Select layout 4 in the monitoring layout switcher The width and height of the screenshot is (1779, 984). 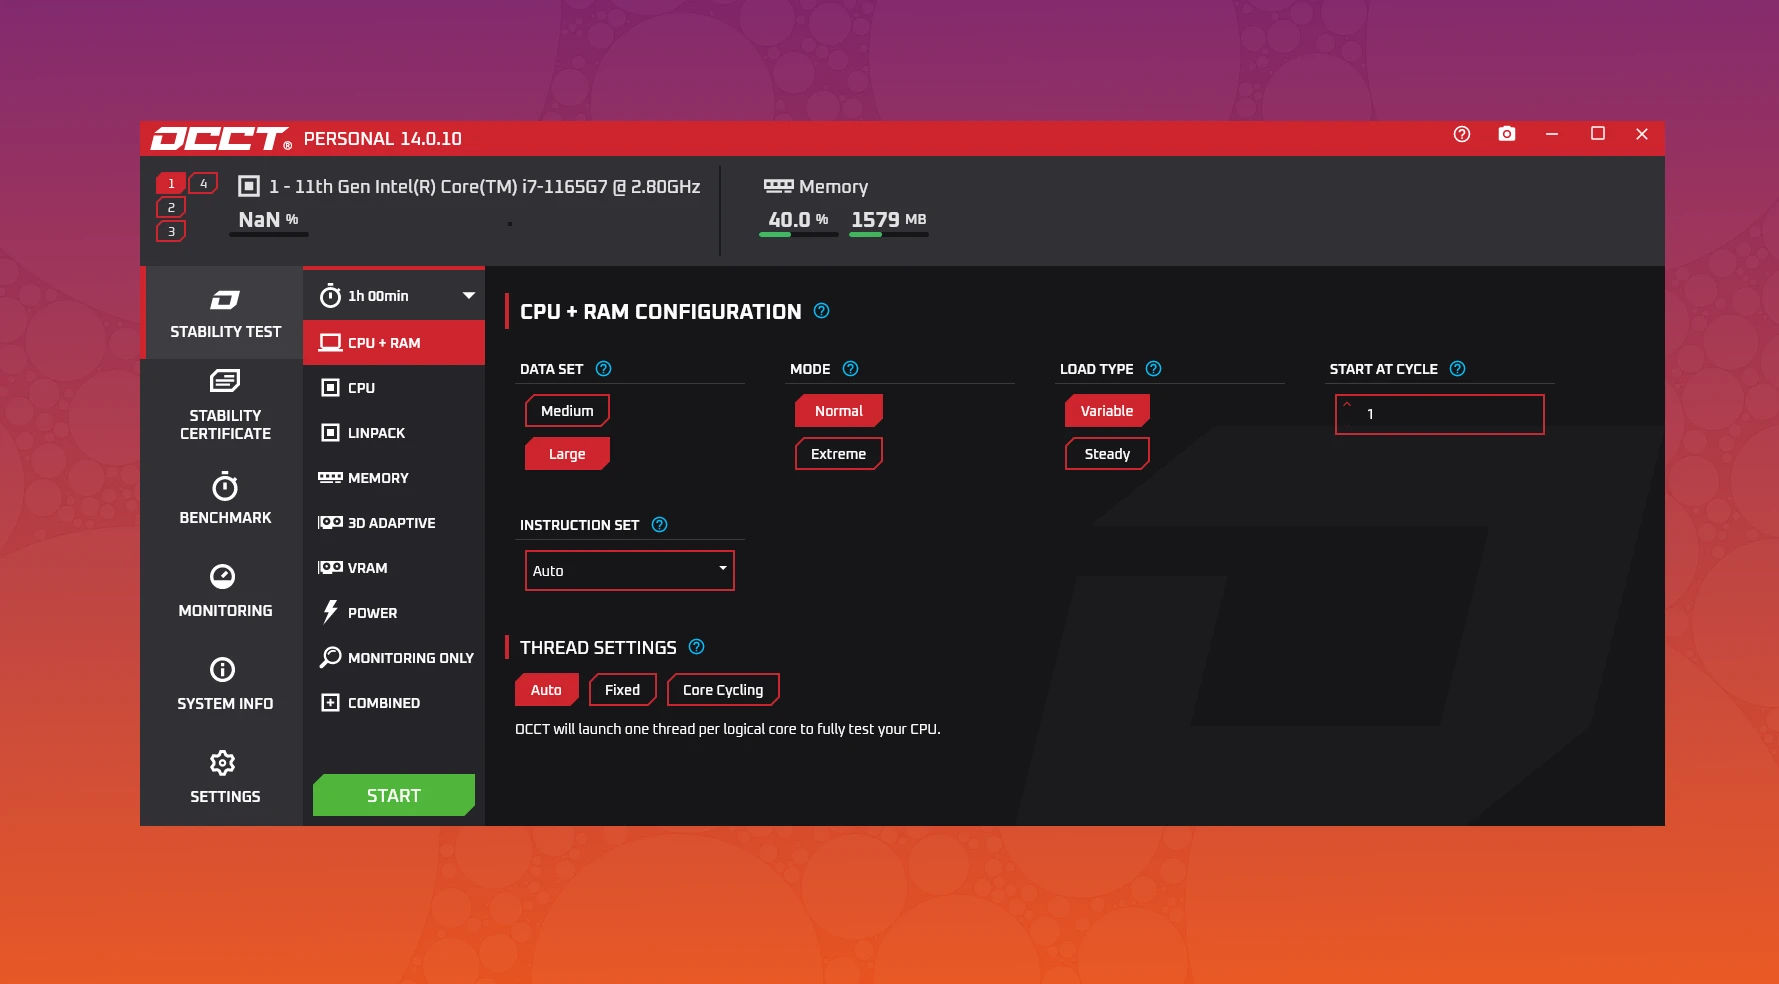[203, 184]
